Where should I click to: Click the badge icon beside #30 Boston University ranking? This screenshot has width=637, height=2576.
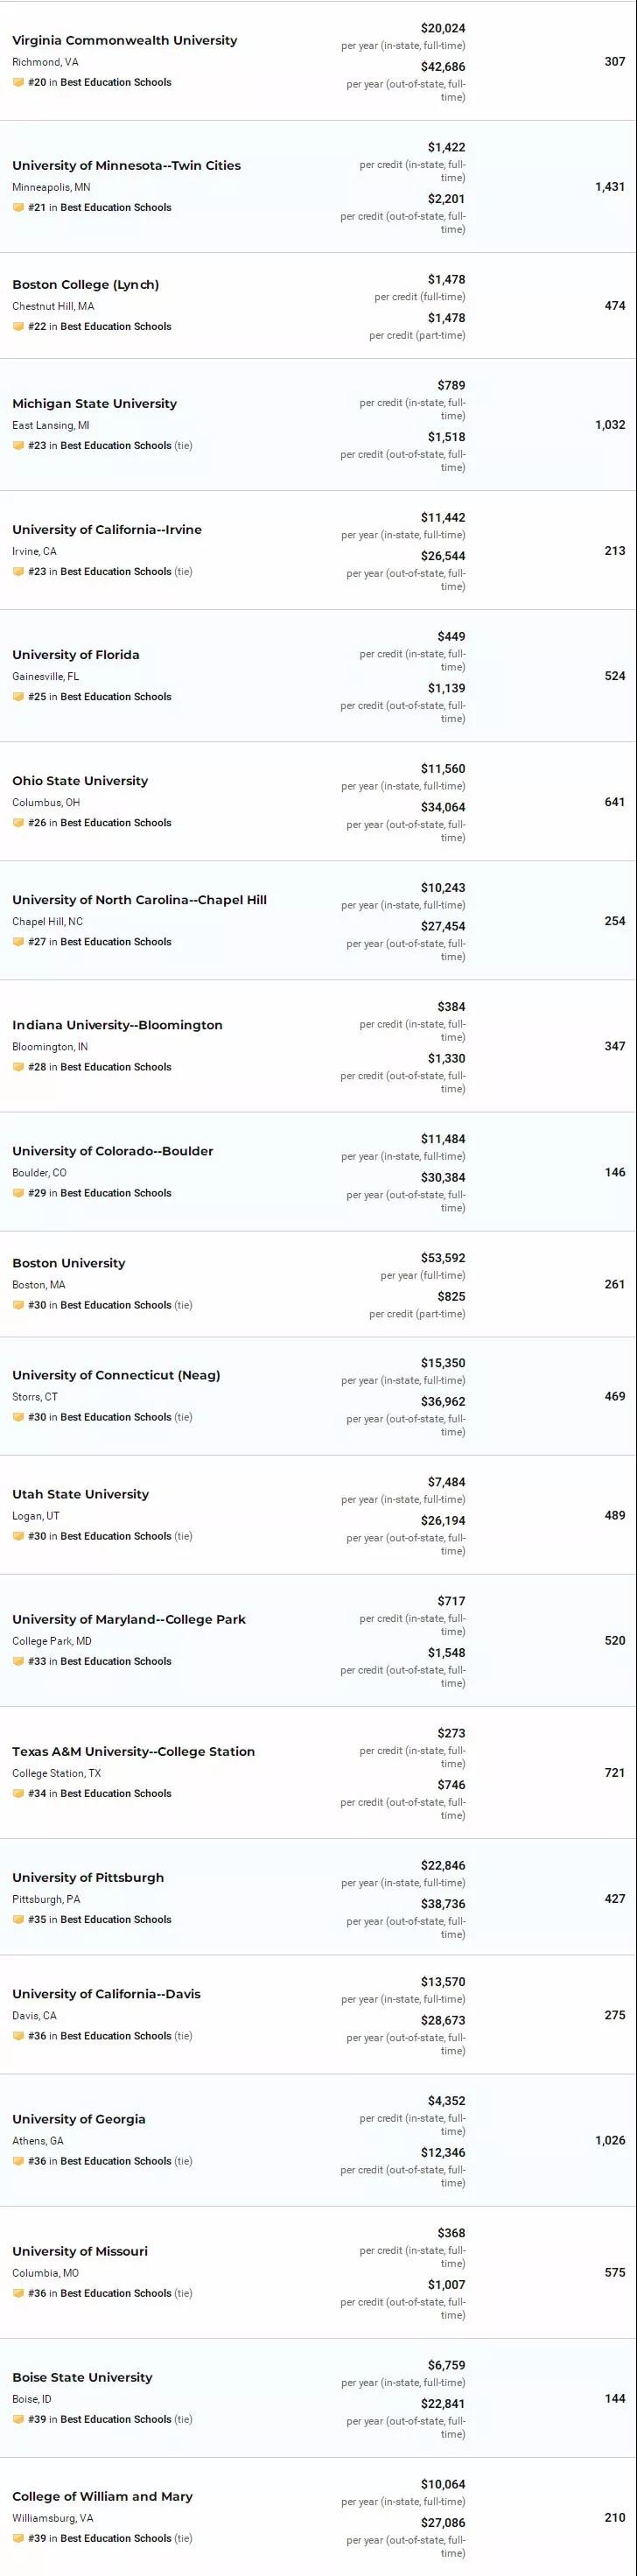tap(18, 1305)
